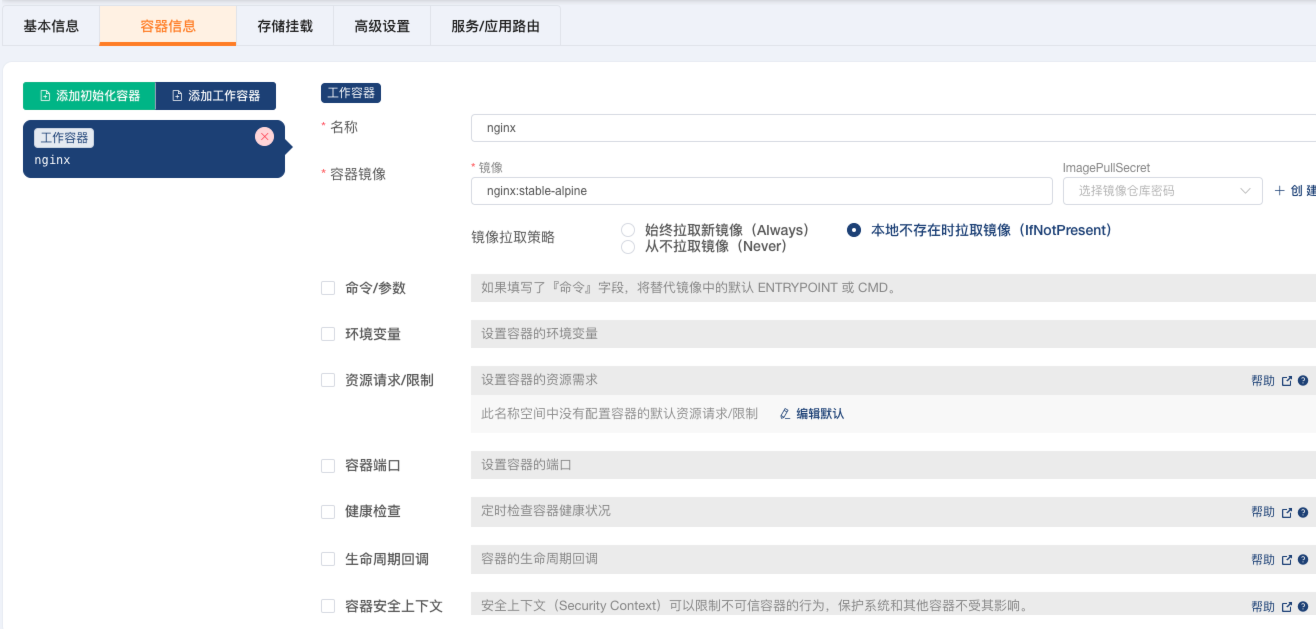
Task: Click external-link icon in 容器安全上下文 row
Action: point(1287,607)
